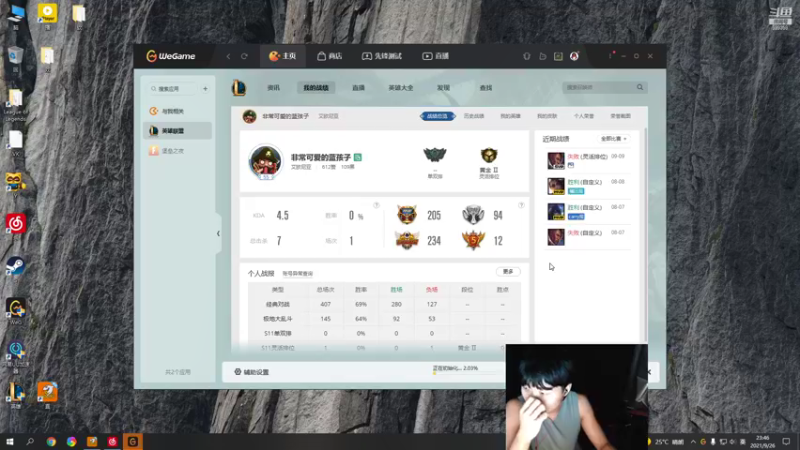Open the recent match dated 09-09
800x450 pixels.
[587, 161]
